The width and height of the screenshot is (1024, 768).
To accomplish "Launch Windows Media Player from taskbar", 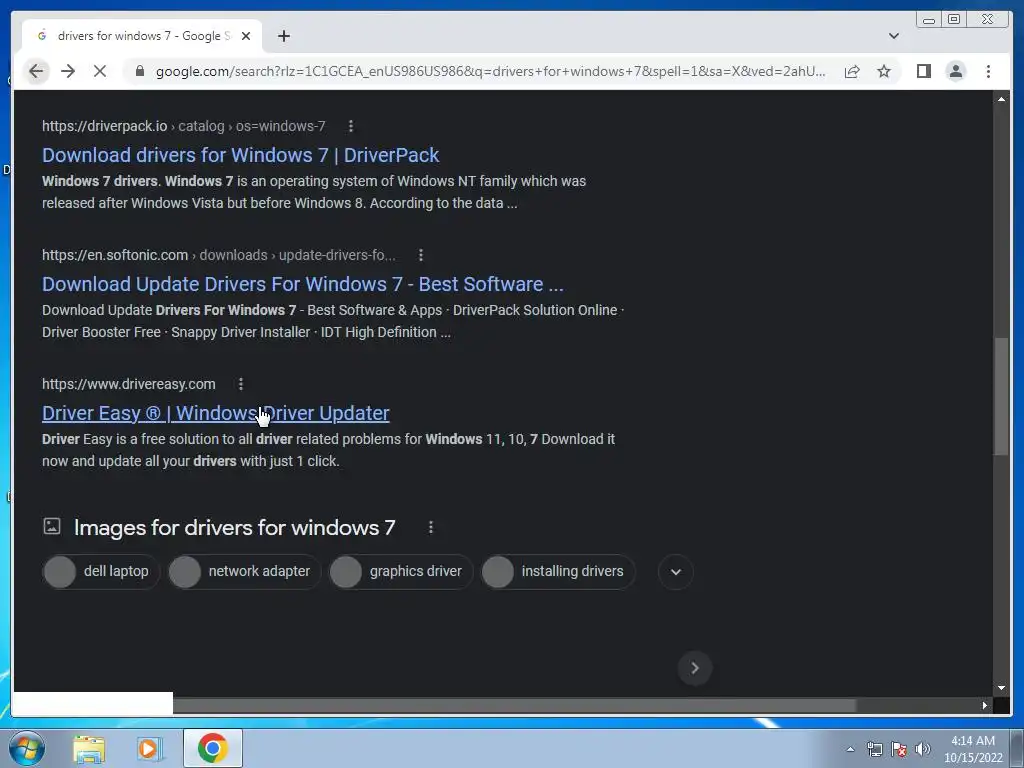I will point(150,748).
